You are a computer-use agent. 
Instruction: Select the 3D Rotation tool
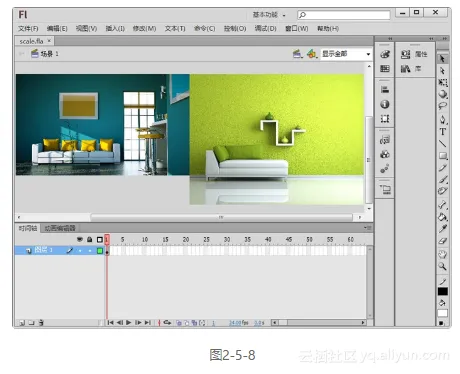[x=442, y=94]
